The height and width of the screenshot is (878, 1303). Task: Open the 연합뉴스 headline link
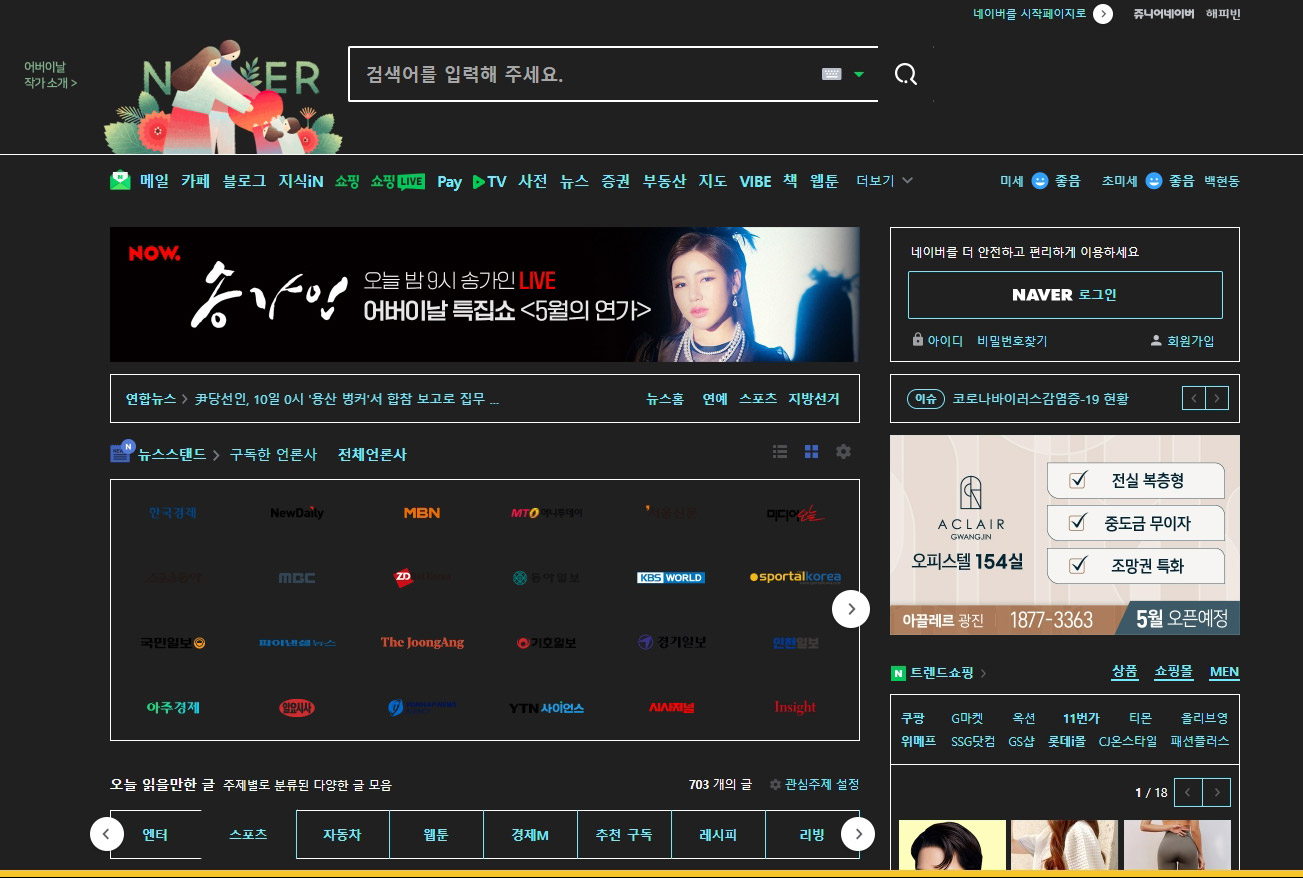pos(346,399)
